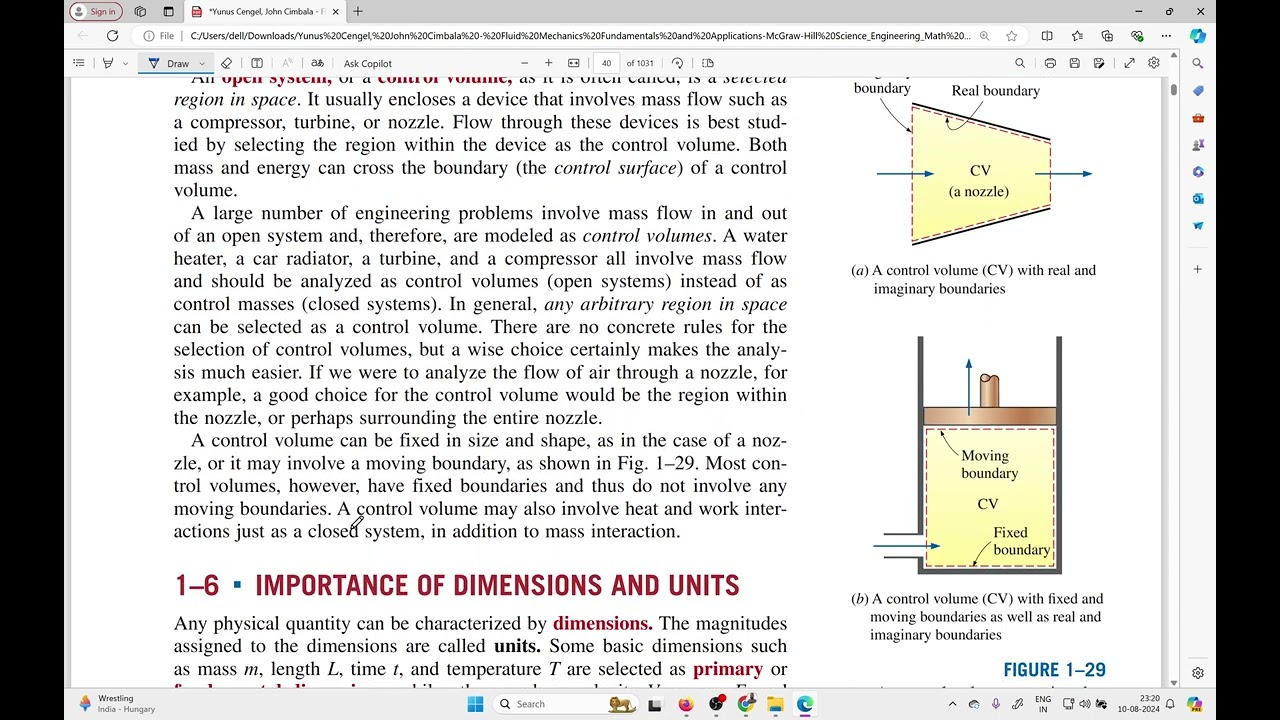
Task: Launch Firefox from taskbar
Action: pos(685,704)
